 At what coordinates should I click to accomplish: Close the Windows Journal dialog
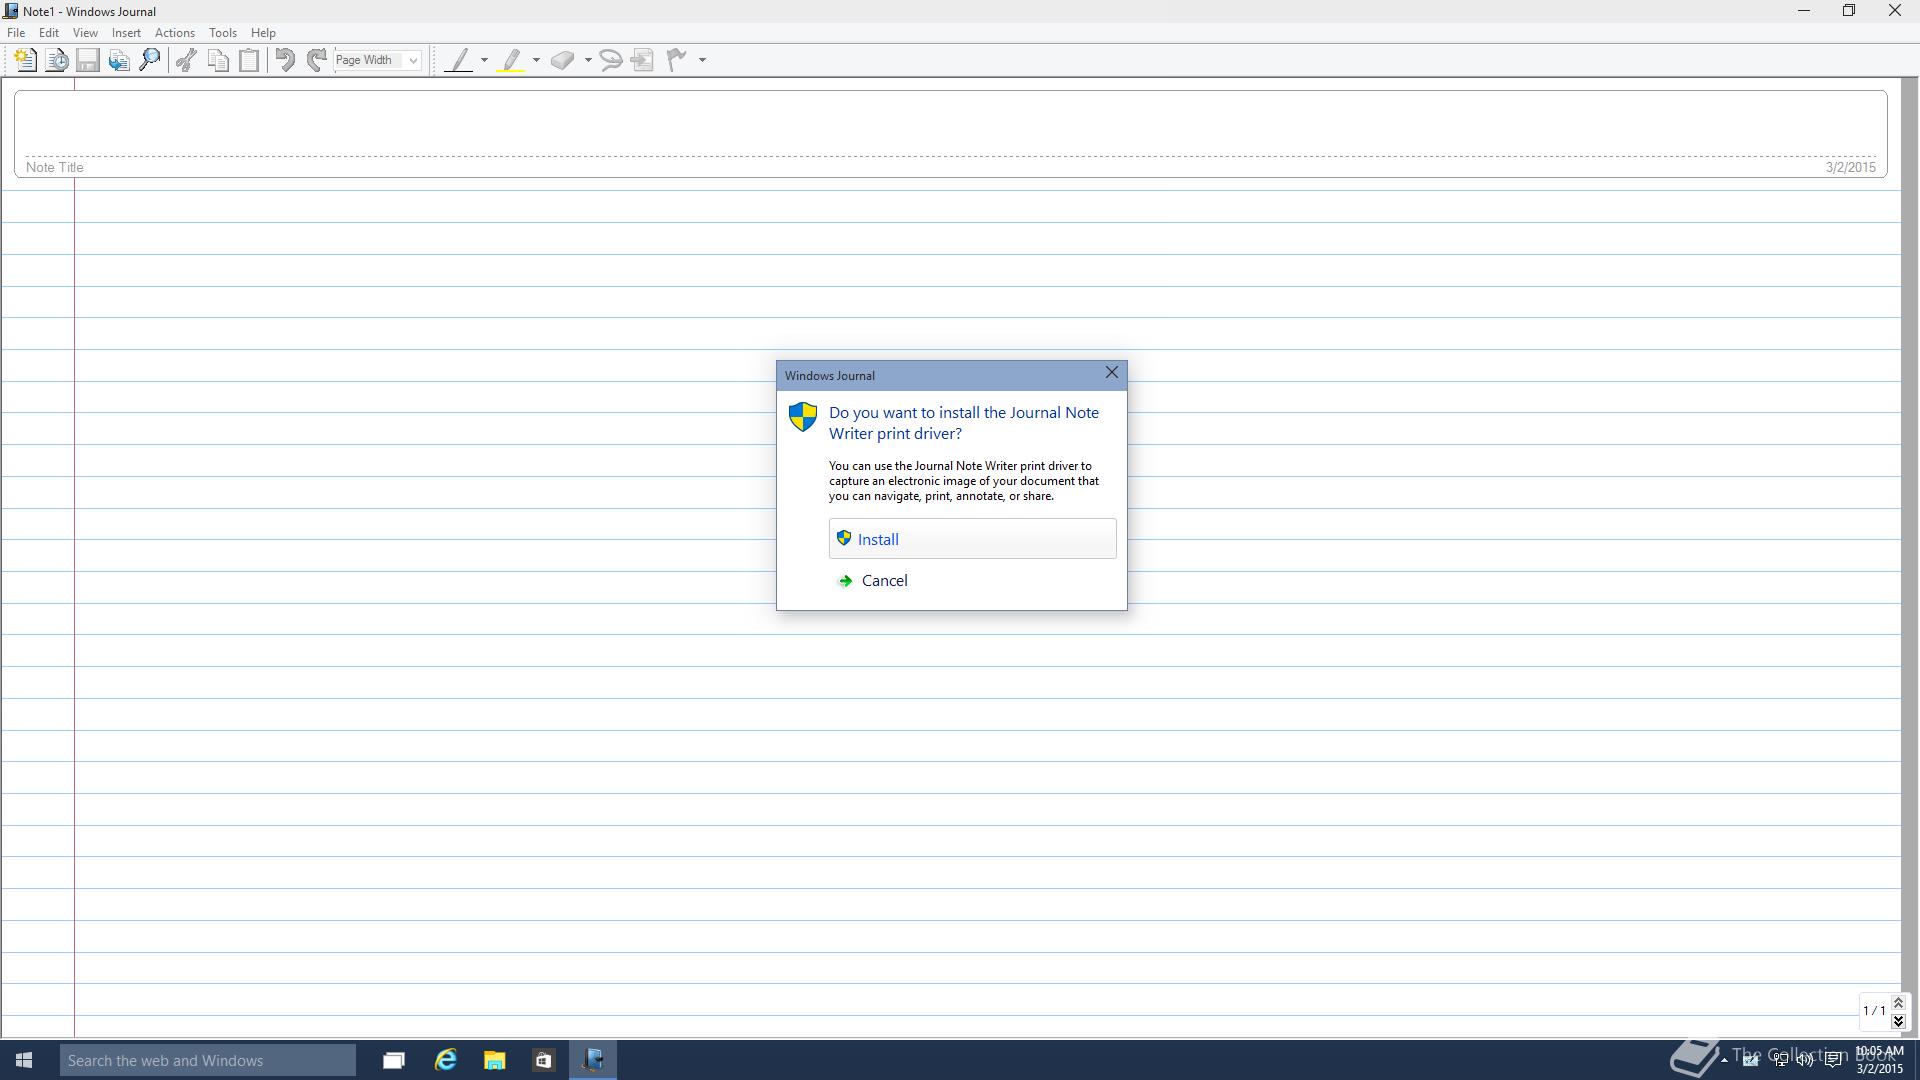[1111, 373]
